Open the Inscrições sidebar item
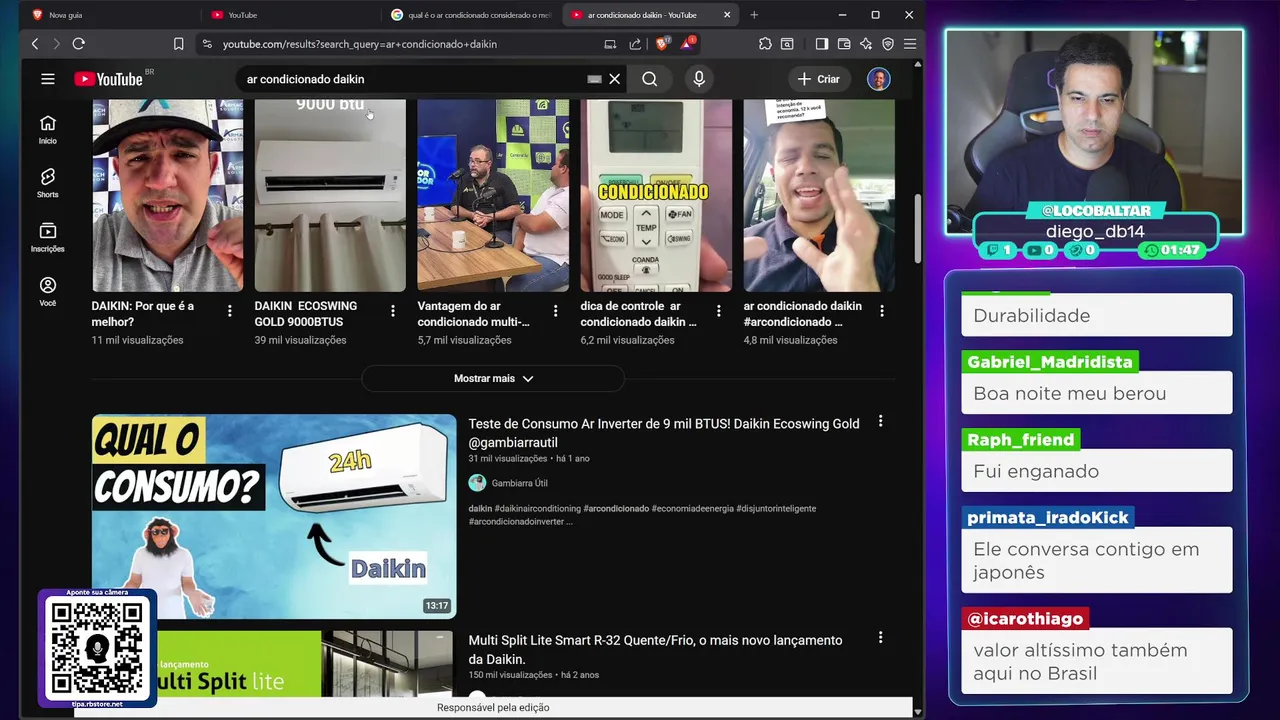This screenshot has height=720, width=1280. (47, 238)
